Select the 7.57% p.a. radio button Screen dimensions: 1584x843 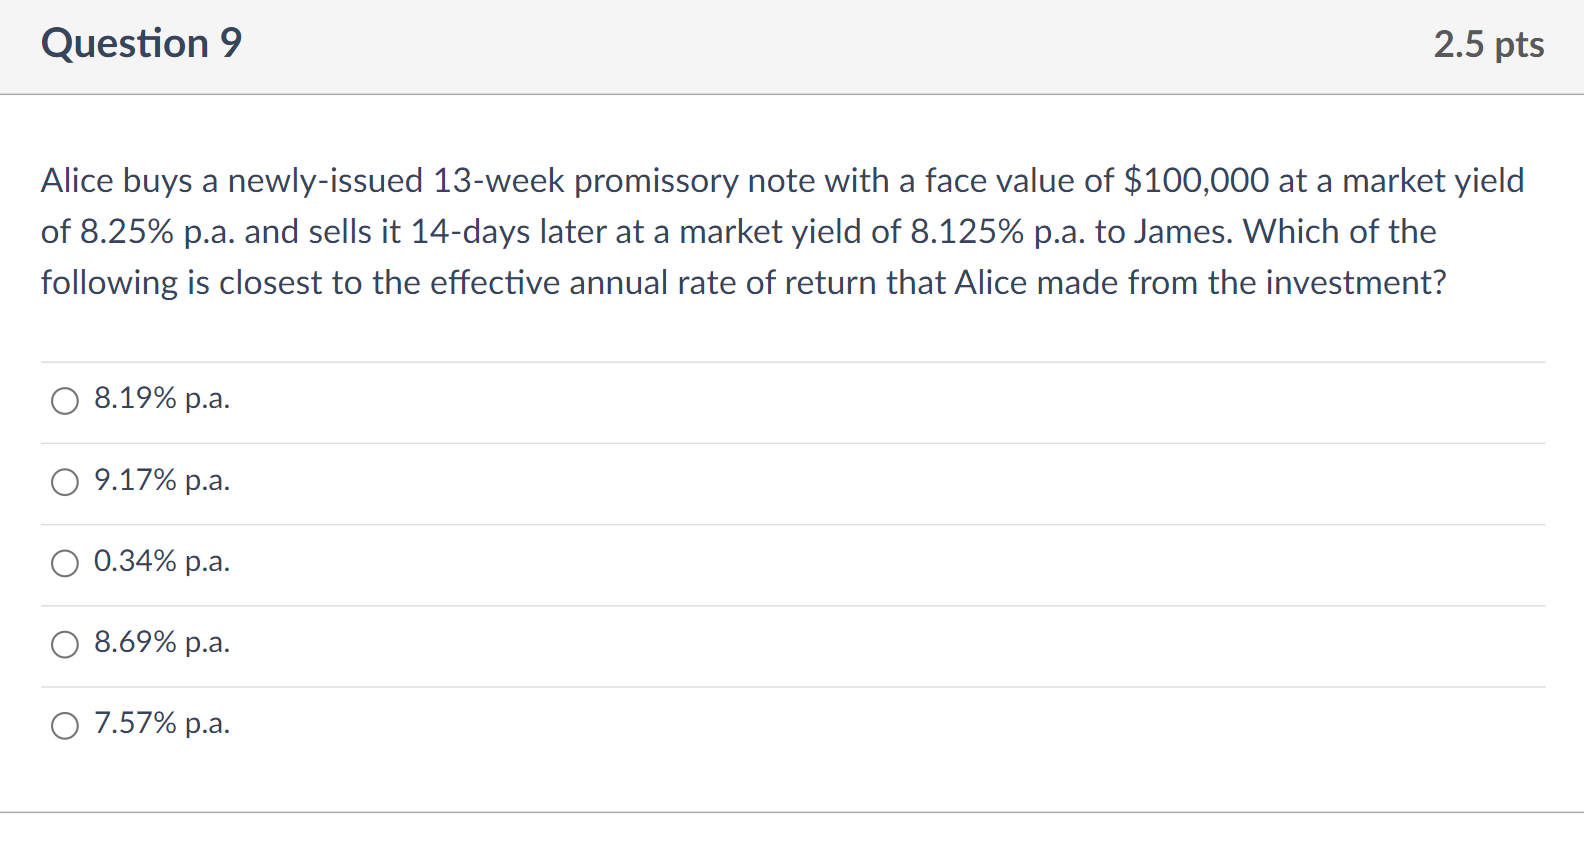coord(65,725)
